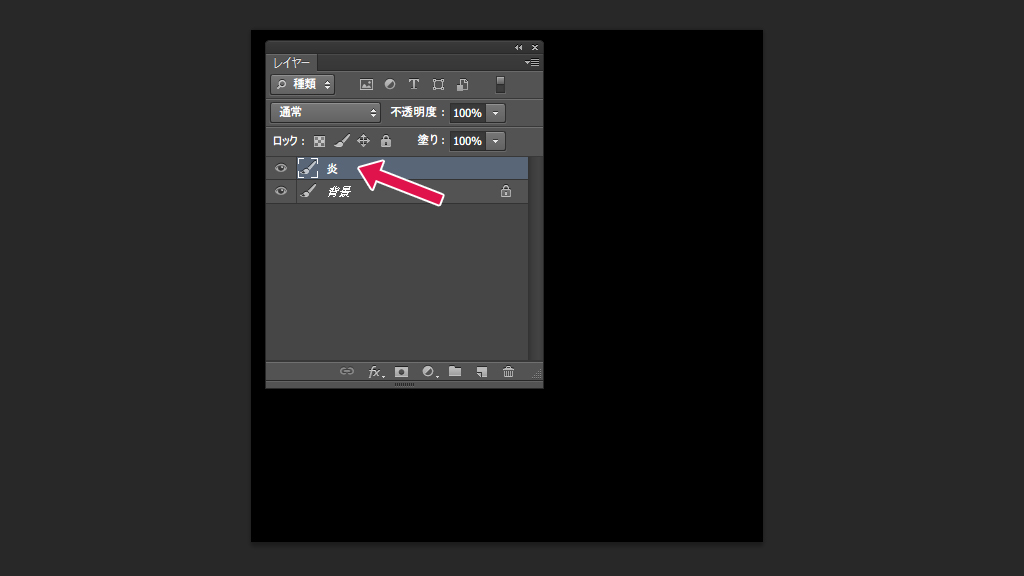1024x576 pixels.
Task: Click the lock all padlock icon
Action: (x=386, y=140)
